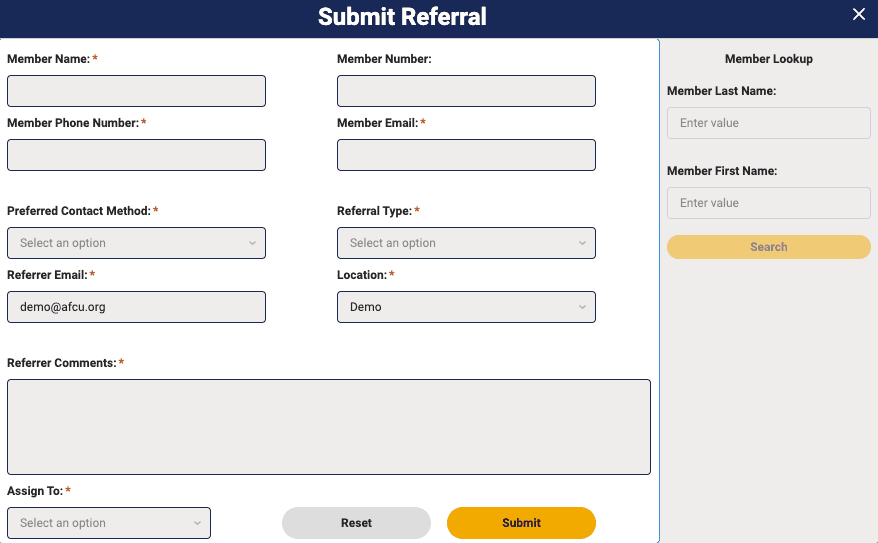Click the chevron on Preferred Contact Method

point(252,243)
